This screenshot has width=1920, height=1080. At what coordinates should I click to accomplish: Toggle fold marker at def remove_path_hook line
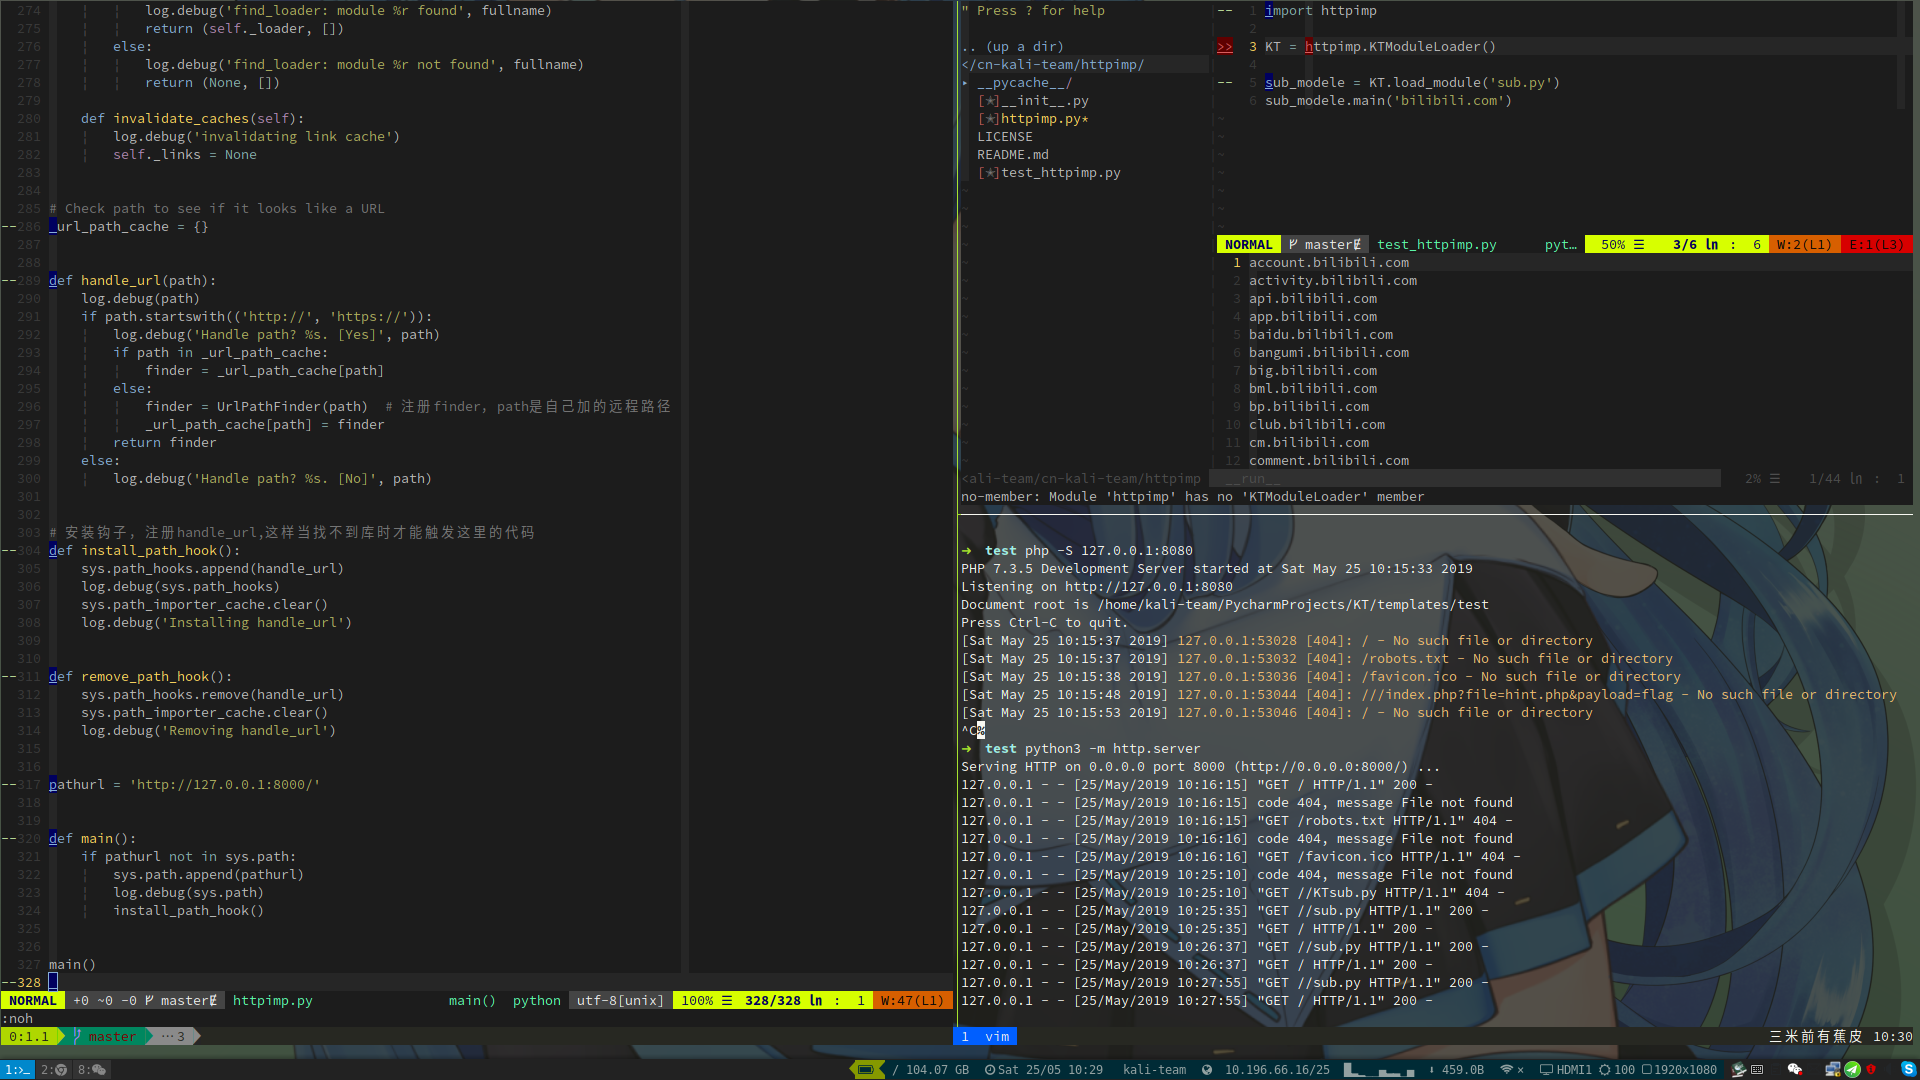[x=8, y=677]
